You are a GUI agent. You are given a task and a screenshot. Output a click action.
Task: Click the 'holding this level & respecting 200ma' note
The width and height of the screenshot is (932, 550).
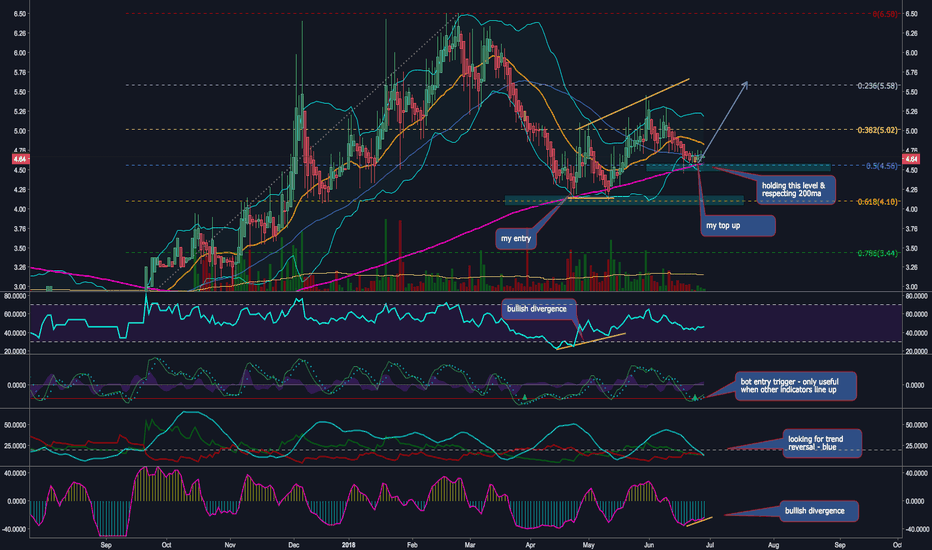[x=795, y=190]
